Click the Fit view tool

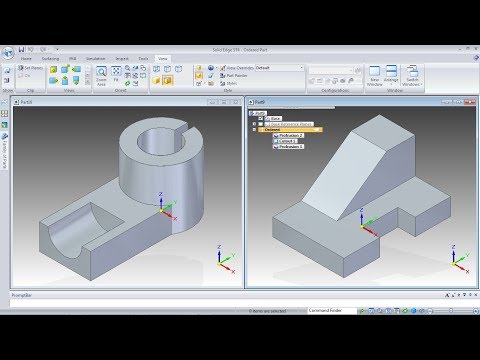coord(116,74)
